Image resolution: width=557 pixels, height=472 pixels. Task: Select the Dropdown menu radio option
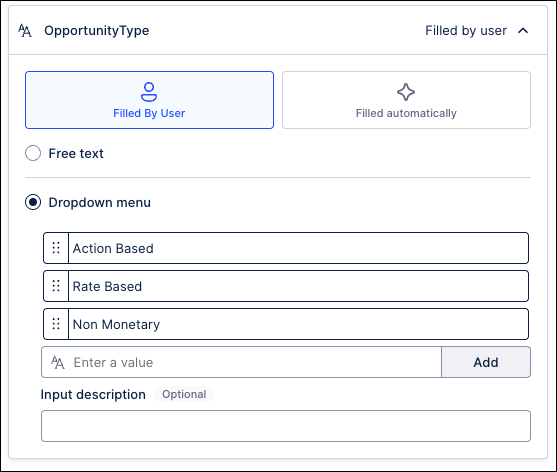pyautogui.click(x=33, y=202)
